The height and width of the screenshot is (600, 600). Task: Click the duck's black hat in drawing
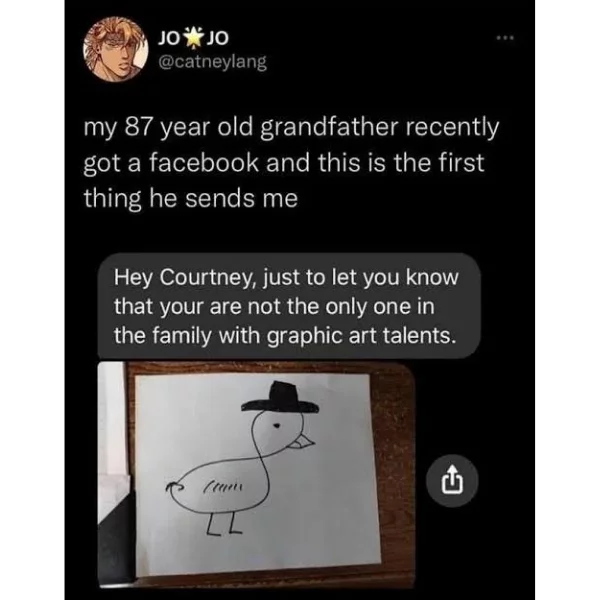point(280,398)
